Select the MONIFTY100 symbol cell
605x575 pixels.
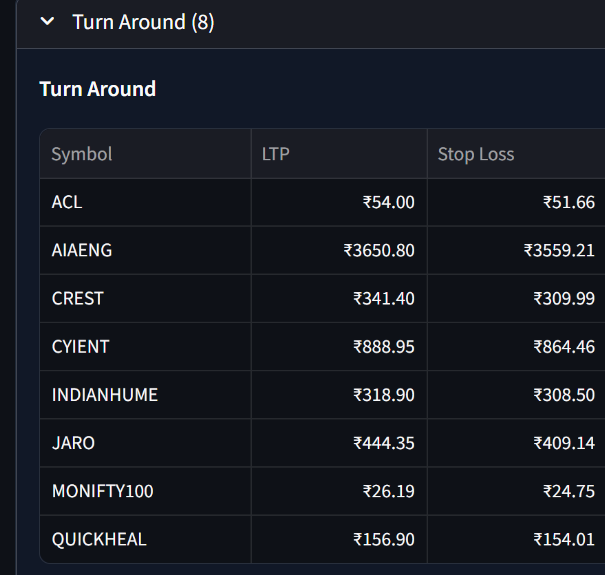pyautogui.click(x=103, y=491)
